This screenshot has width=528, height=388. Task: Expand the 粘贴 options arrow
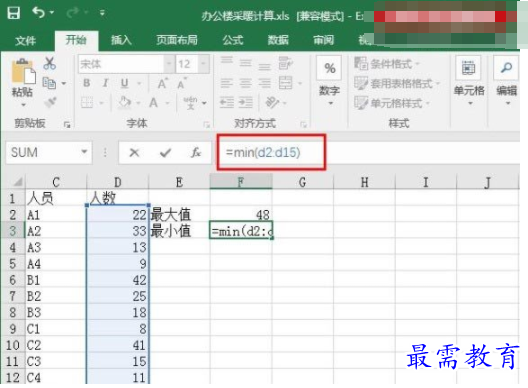coord(23,105)
